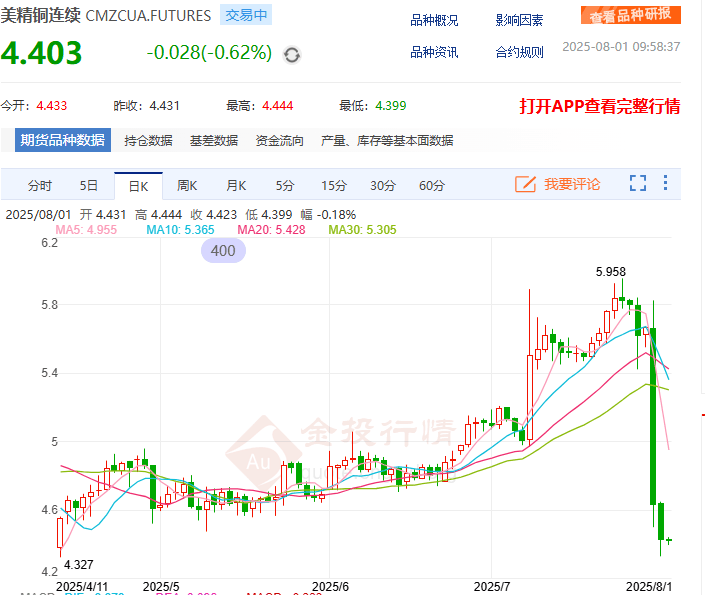Switch to 15分 interval tab
This screenshot has height=595, width=705.
pyautogui.click(x=334, y=185)
